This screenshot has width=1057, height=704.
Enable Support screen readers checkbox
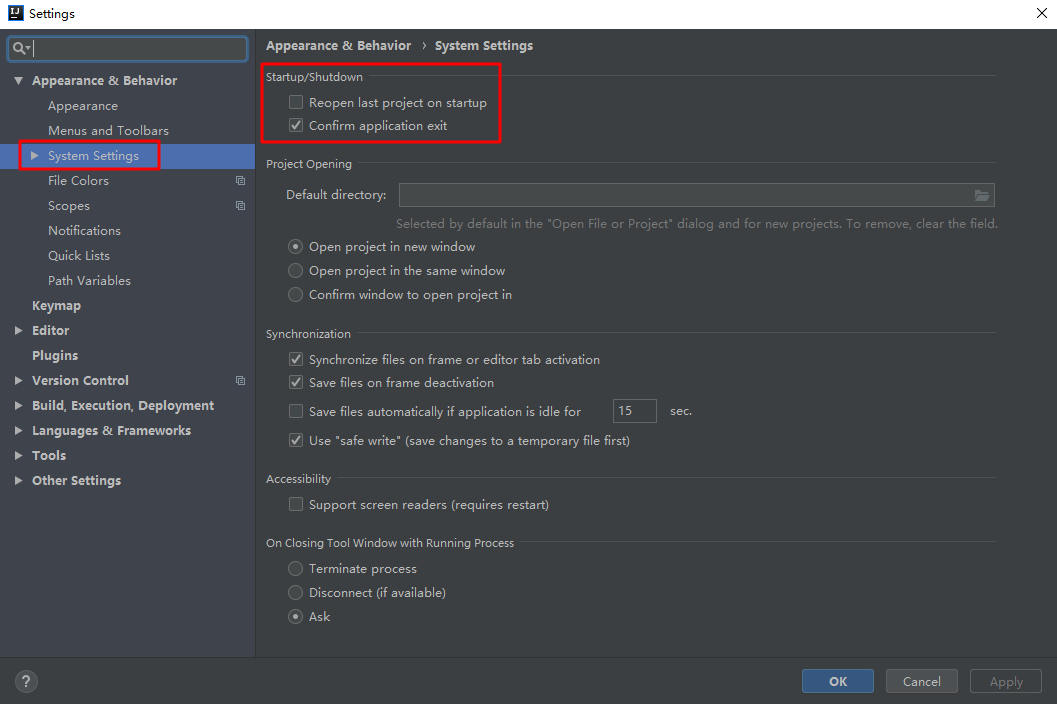tap(295, 504)
